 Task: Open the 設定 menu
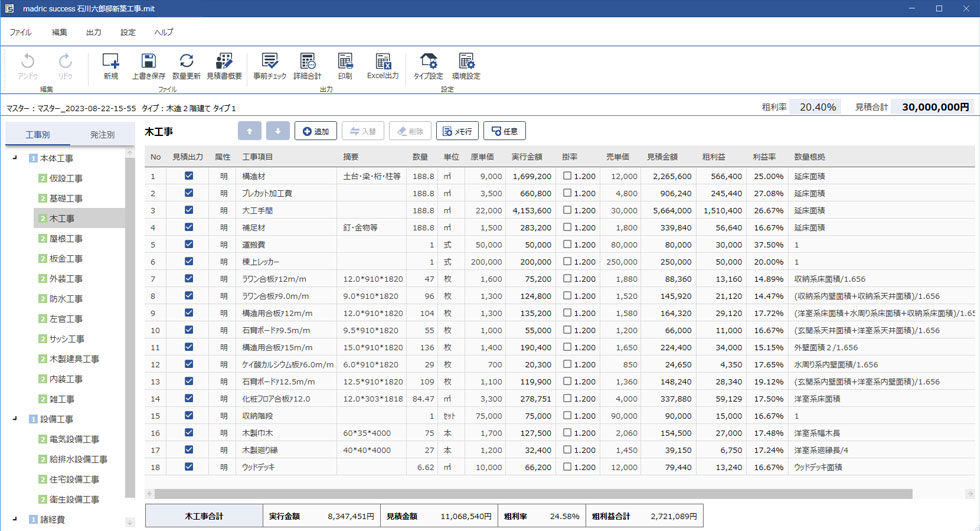128,32
